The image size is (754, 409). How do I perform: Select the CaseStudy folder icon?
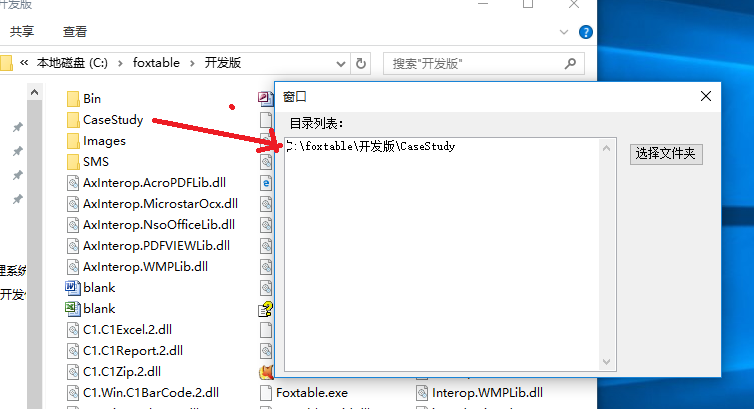pyautogui.click(x=73, y=120)
